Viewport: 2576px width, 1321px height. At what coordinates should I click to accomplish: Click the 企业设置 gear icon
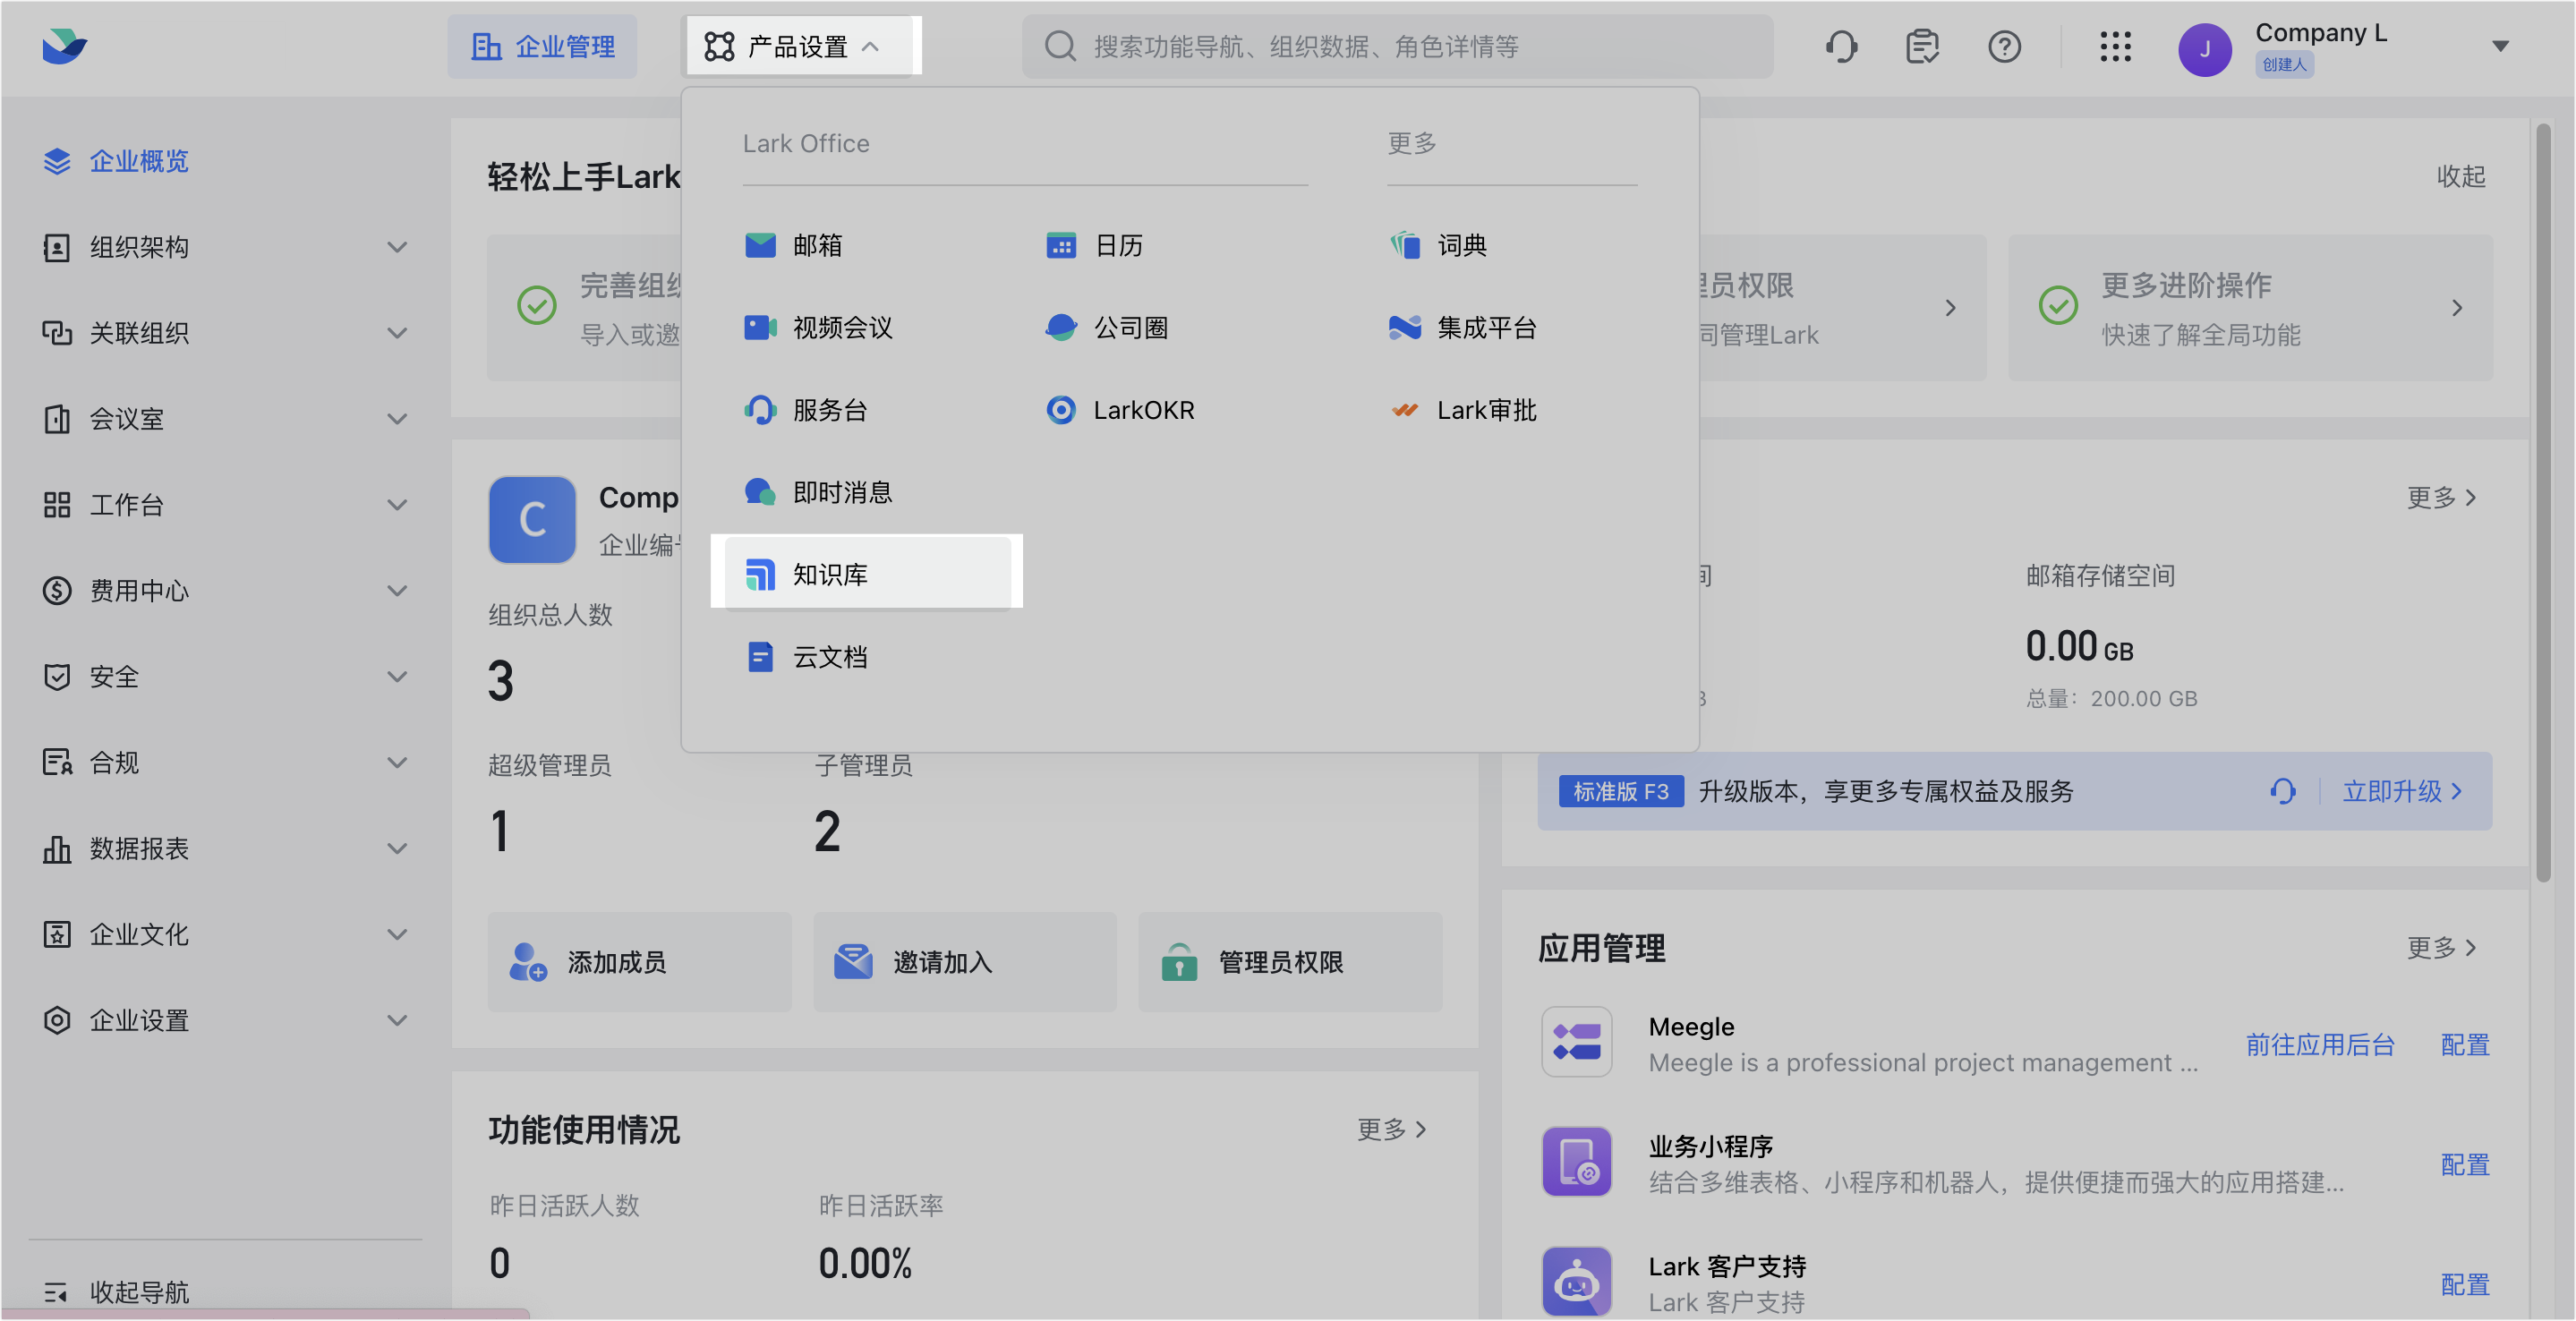click(57, 1021)
